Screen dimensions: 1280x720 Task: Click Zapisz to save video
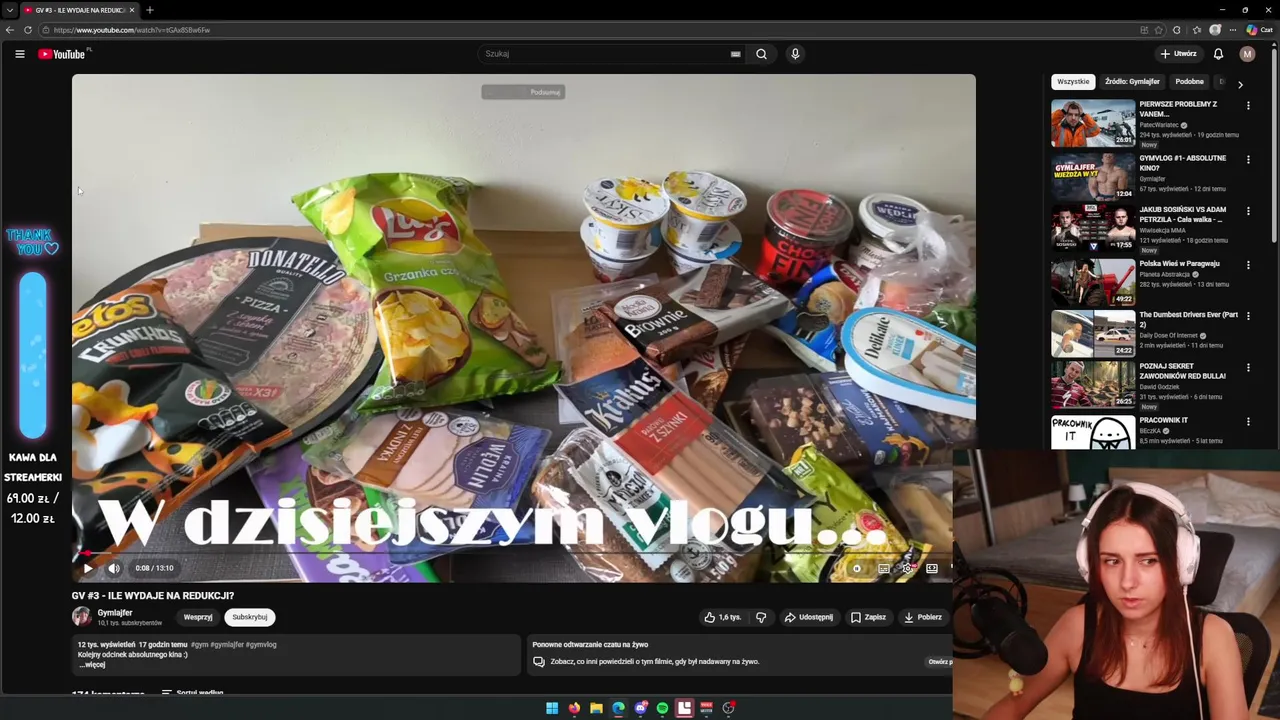click(868, 617)
